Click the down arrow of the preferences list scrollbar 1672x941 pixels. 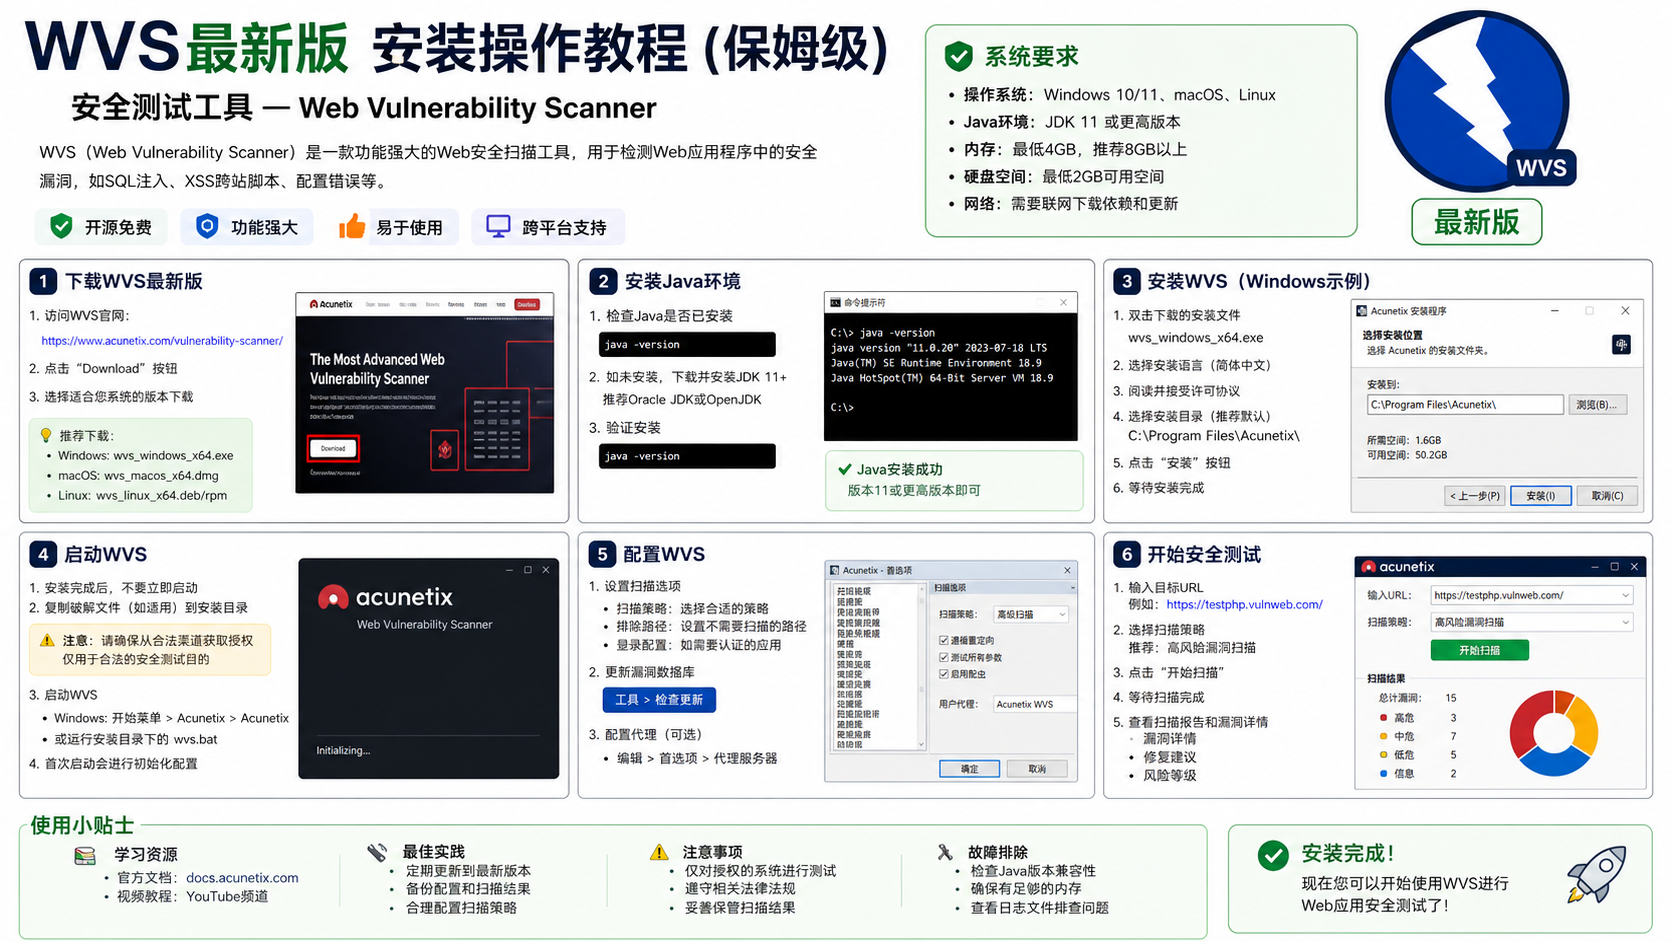(921, 744)
